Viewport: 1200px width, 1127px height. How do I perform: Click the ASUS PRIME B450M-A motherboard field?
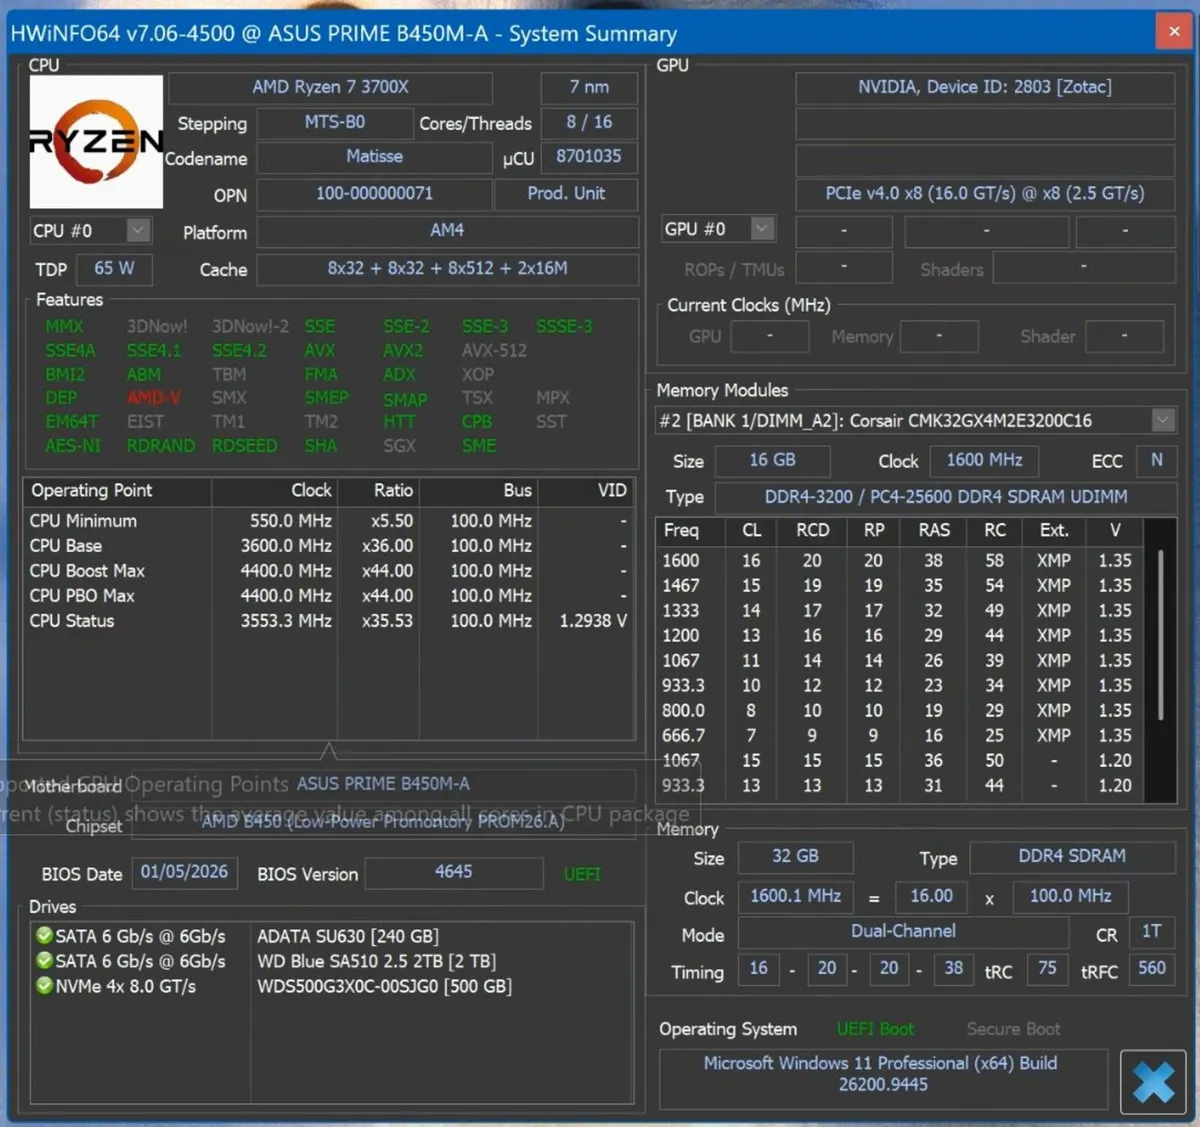tap(383, 785)
